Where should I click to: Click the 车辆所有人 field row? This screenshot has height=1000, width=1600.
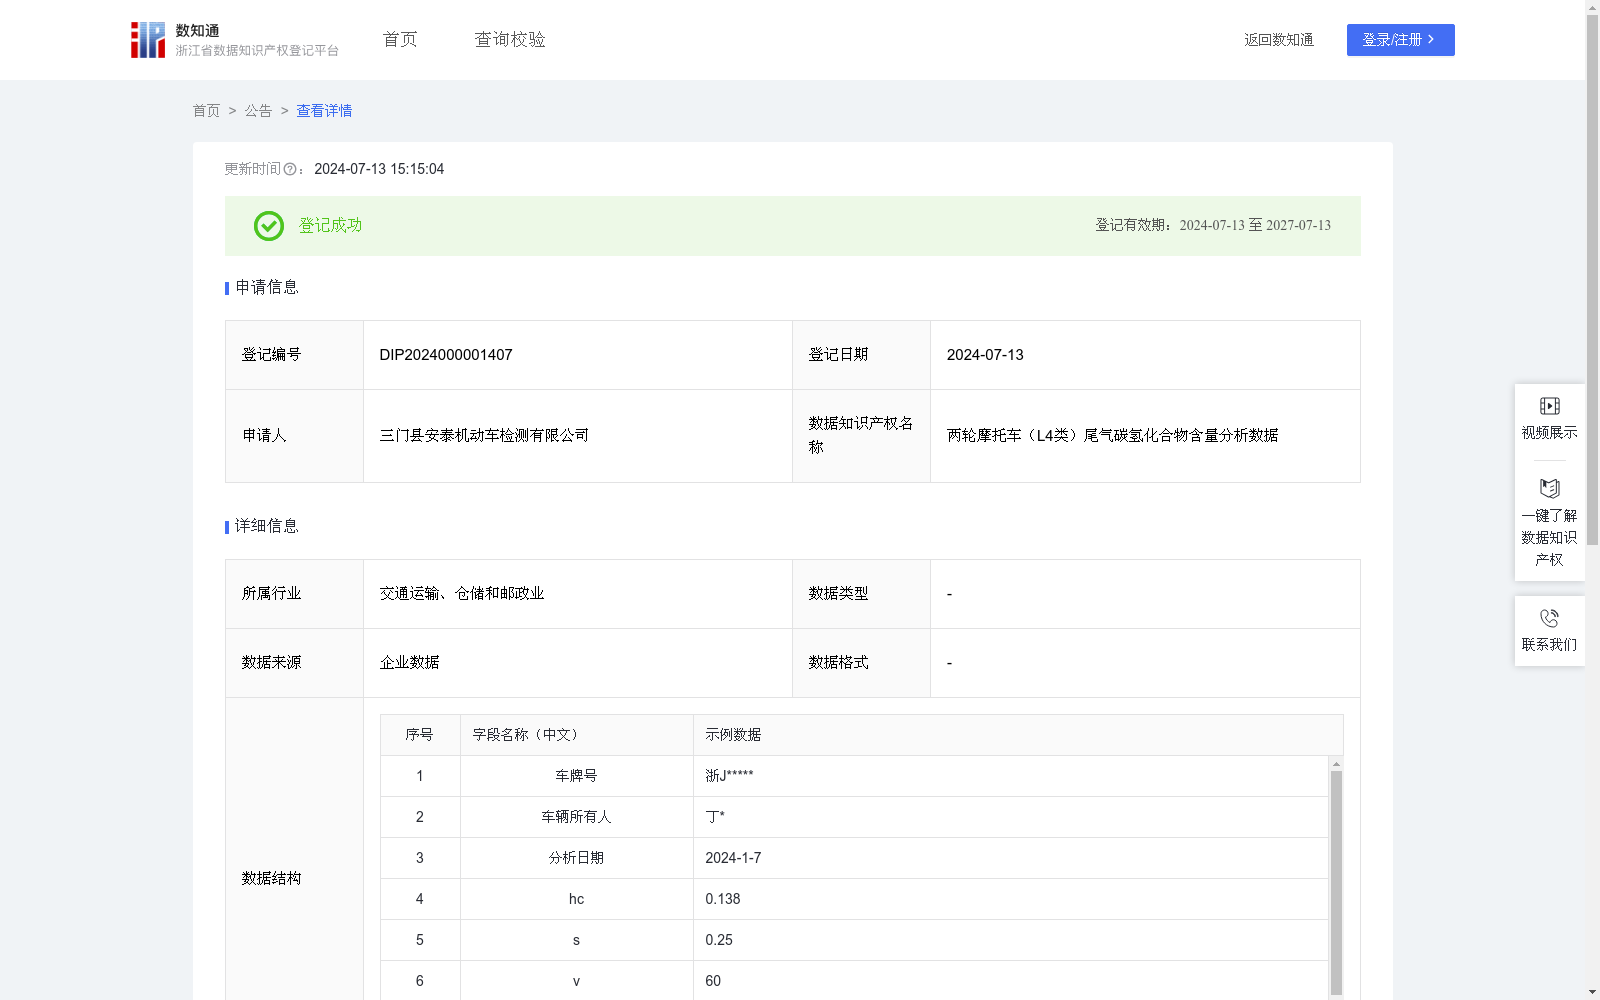click(854, 817)
